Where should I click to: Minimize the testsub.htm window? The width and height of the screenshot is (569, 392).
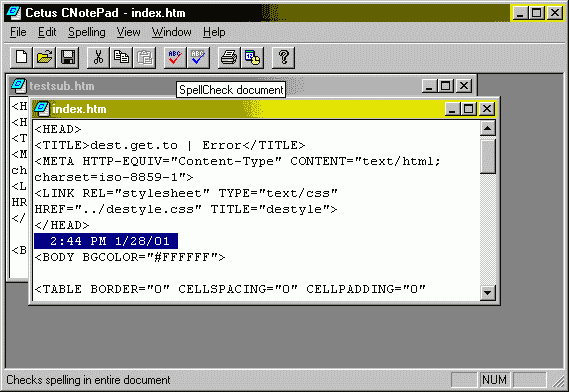pyautogui.click(x=429, y=86)
